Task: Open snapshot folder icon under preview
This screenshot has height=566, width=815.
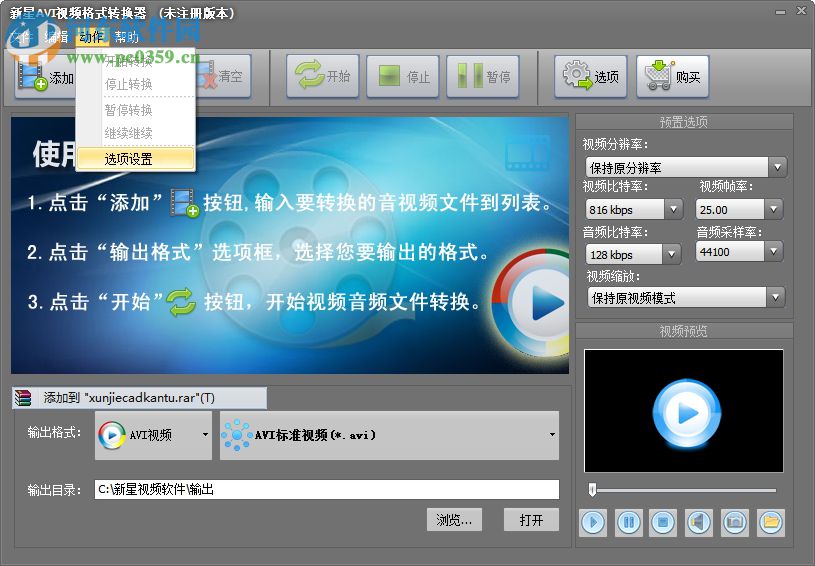Action: click(770, 522)
